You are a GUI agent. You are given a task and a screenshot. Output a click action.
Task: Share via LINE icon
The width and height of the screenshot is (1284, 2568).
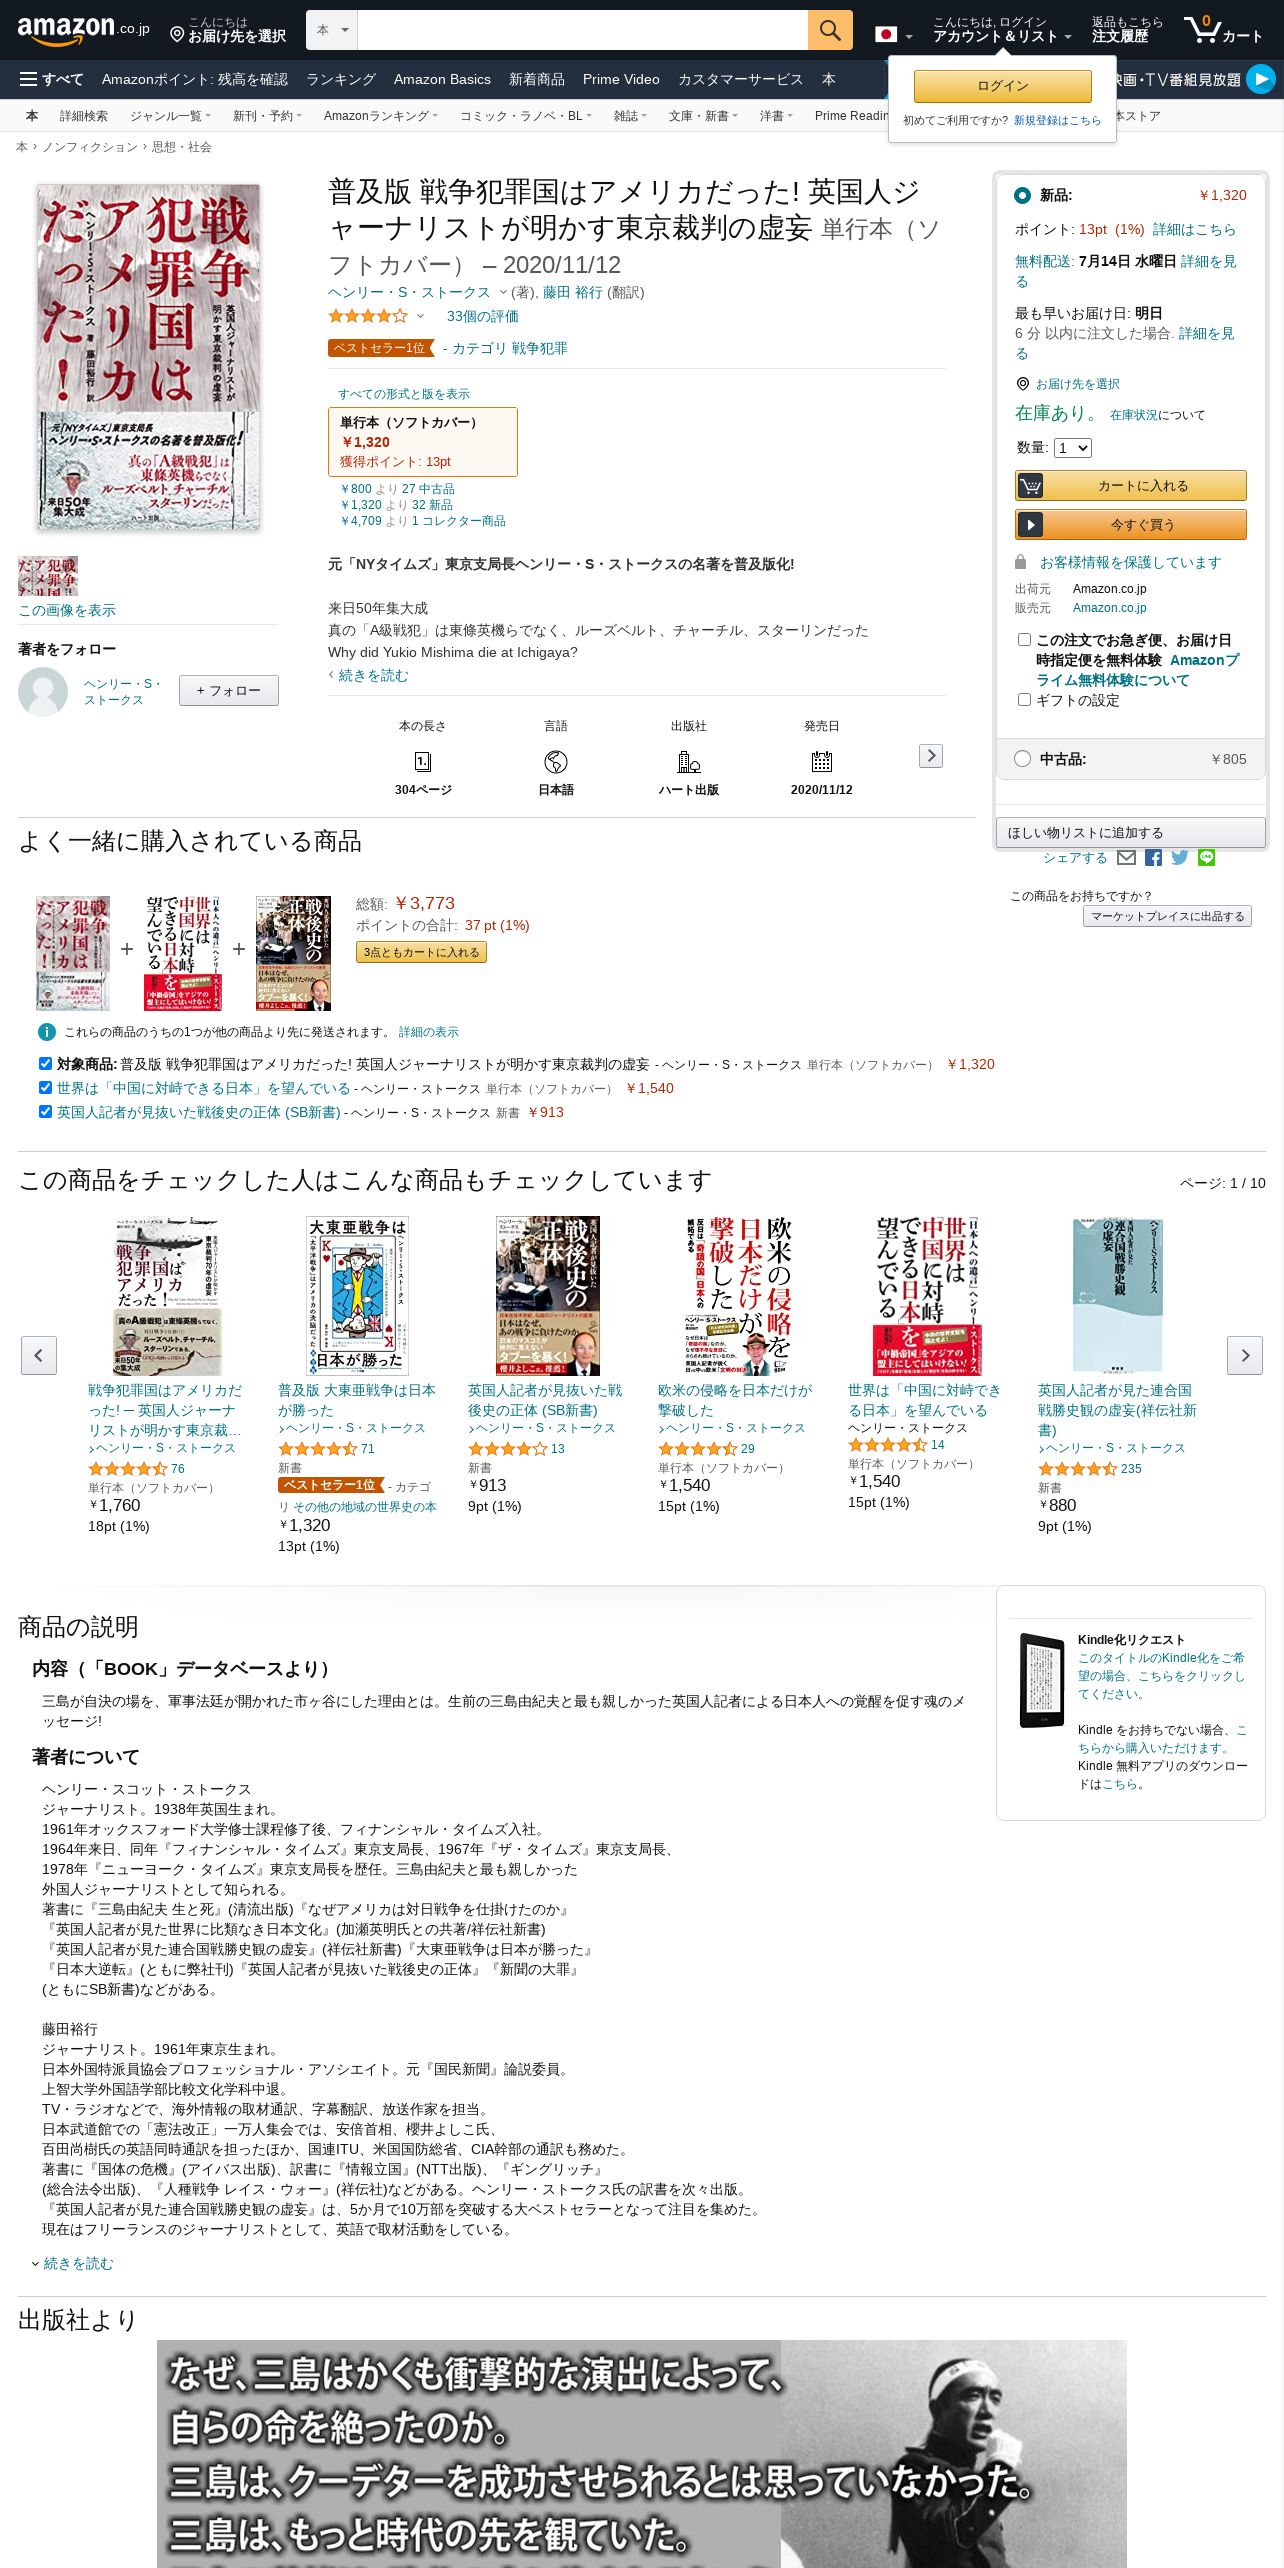tap(1207, 858)
